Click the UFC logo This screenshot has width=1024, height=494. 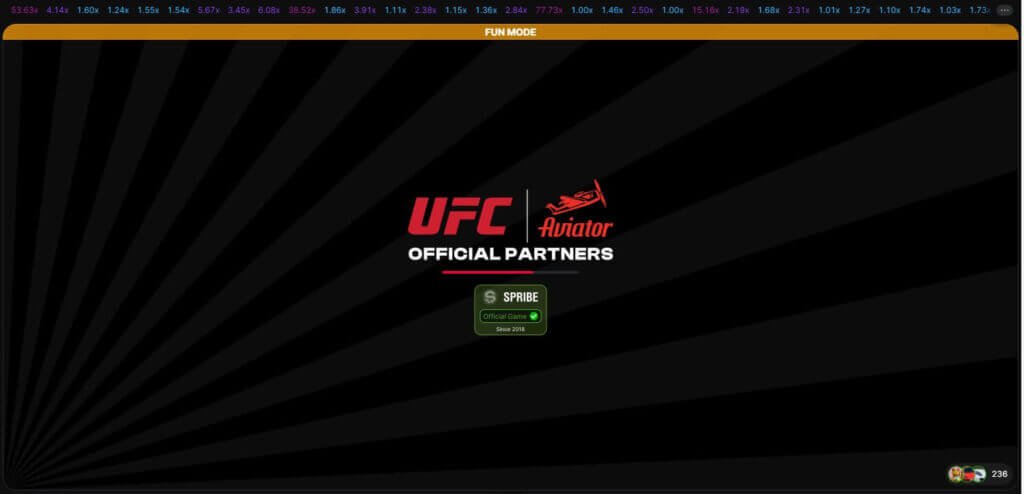pyautogui.click(x=462, y=215)
